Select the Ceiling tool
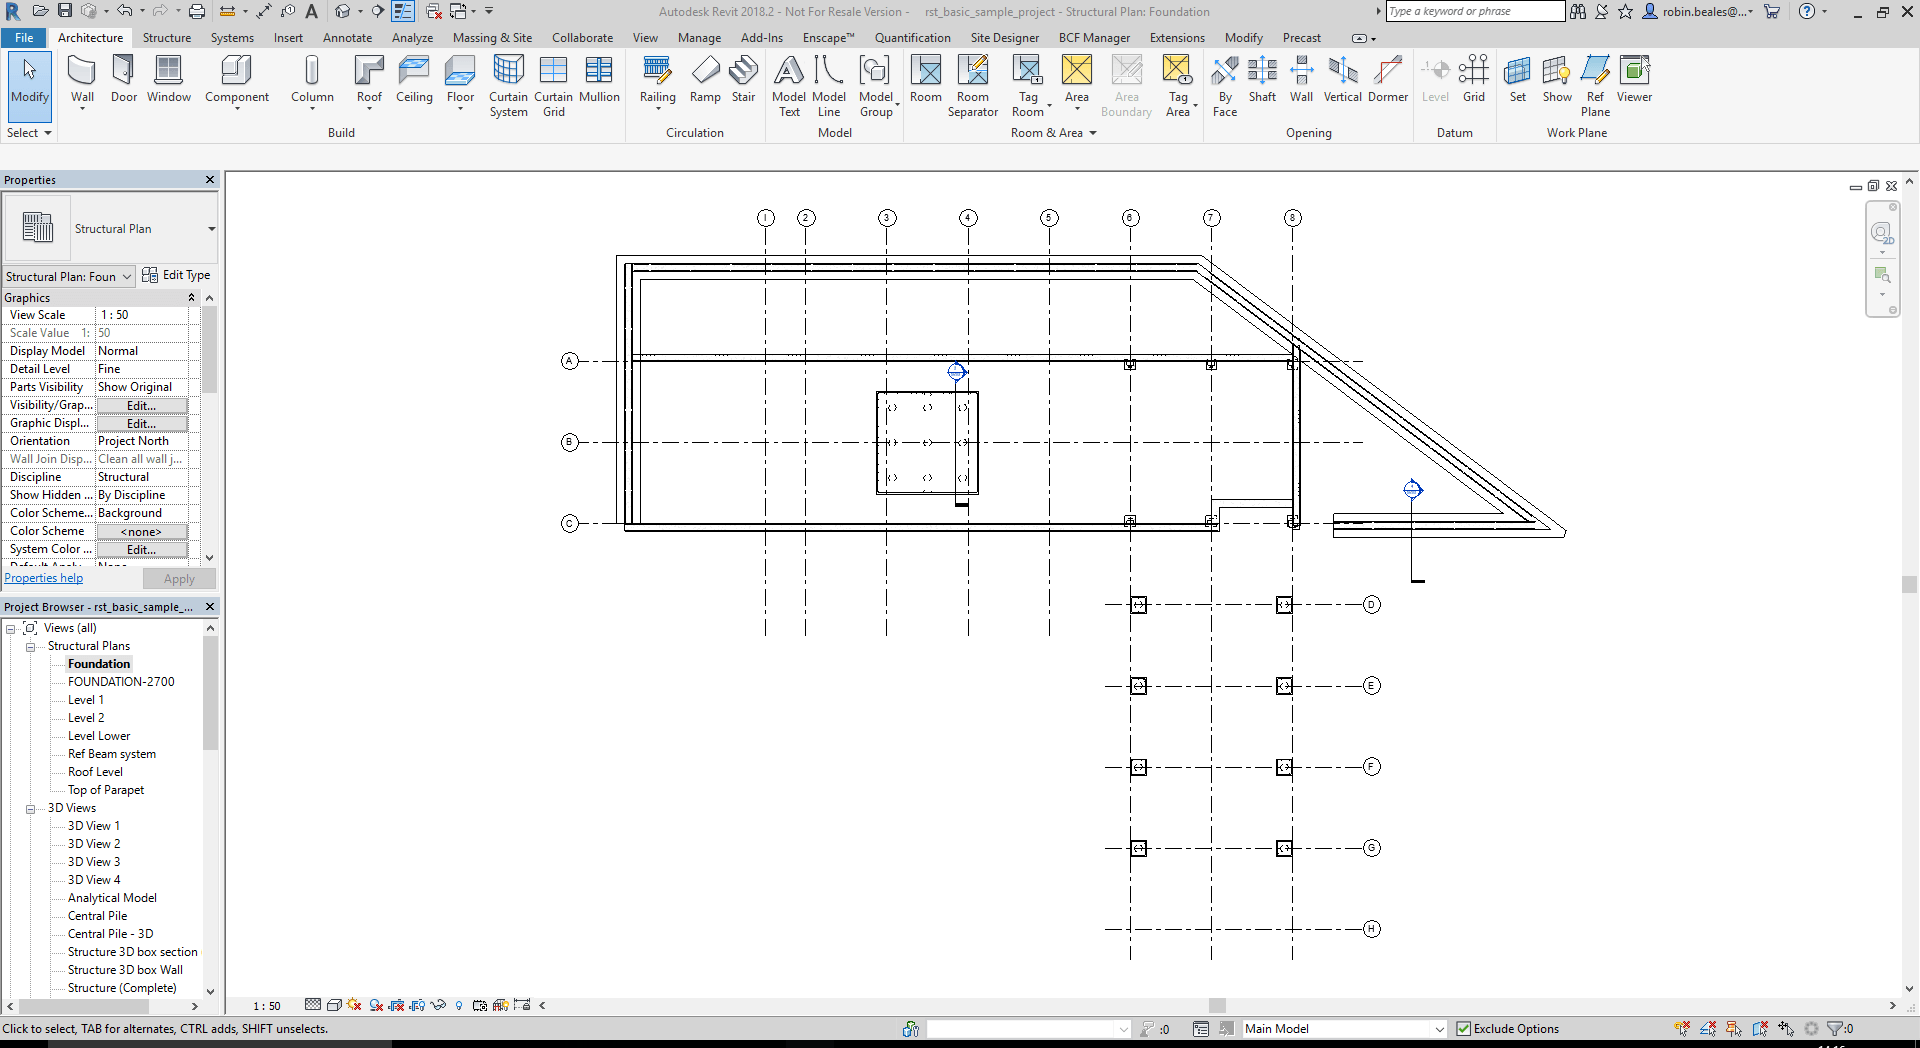The height and width of the screenshot is (1048, 1920). [x=414, y=80]
